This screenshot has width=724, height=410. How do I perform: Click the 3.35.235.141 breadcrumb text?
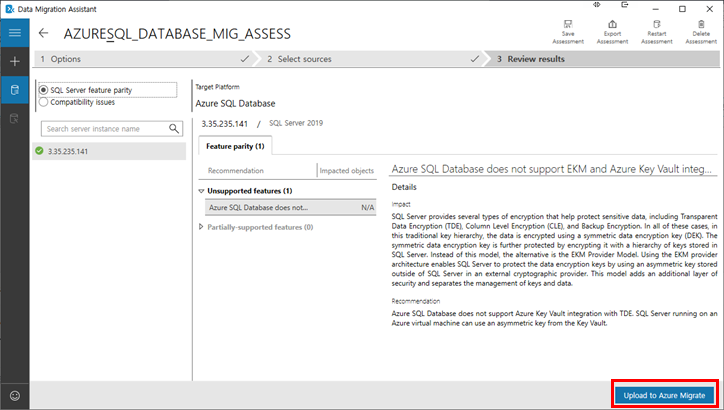(224, 124)
